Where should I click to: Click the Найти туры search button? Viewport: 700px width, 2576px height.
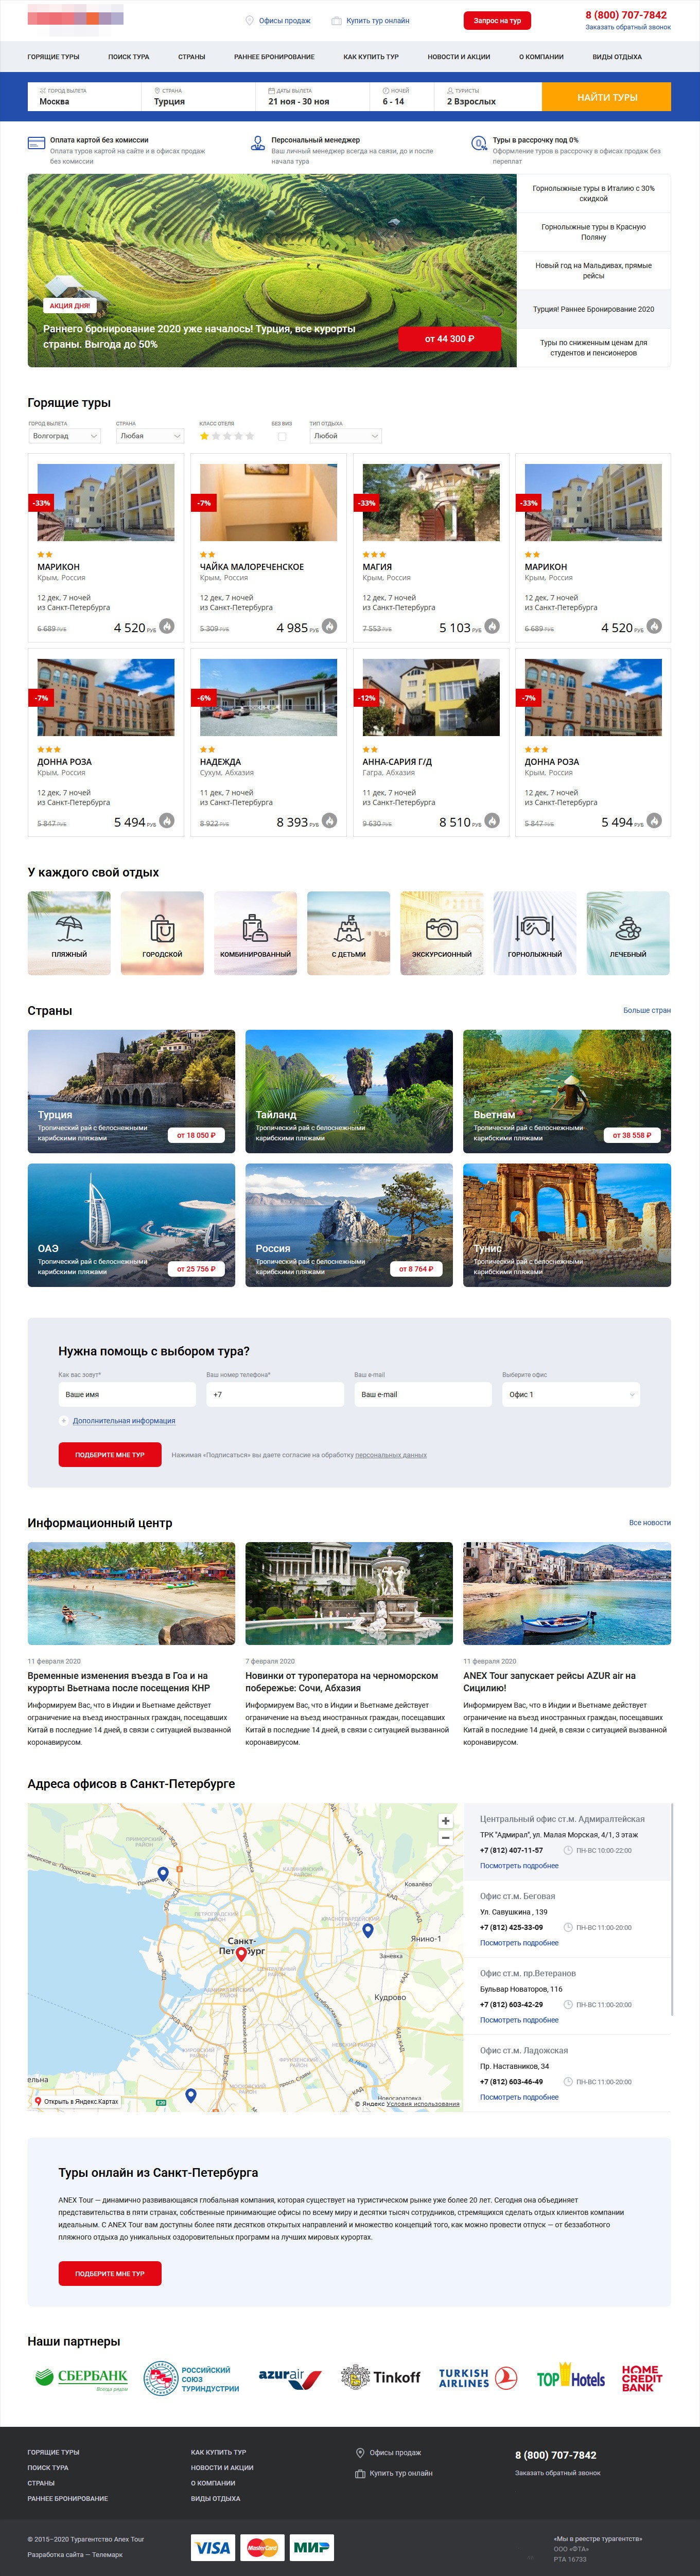607,97
